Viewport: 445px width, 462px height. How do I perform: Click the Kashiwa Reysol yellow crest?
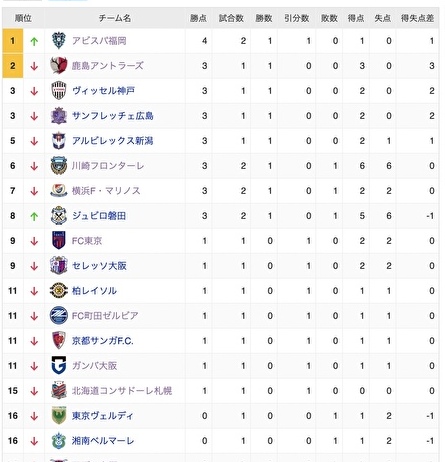click(59, 291)
